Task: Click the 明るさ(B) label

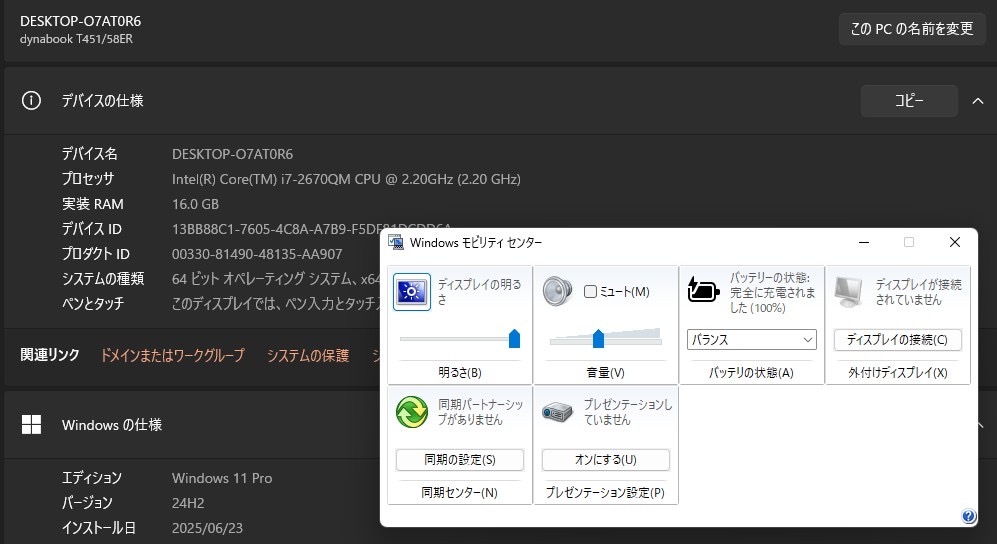Action: [x=460, y=372]
